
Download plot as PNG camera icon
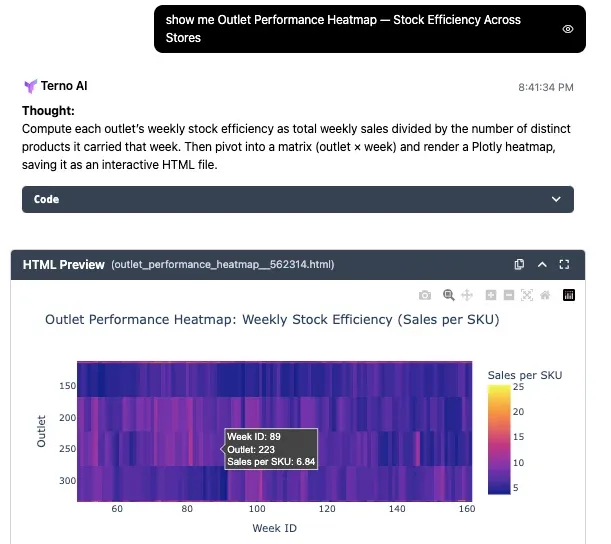[425, 295]
